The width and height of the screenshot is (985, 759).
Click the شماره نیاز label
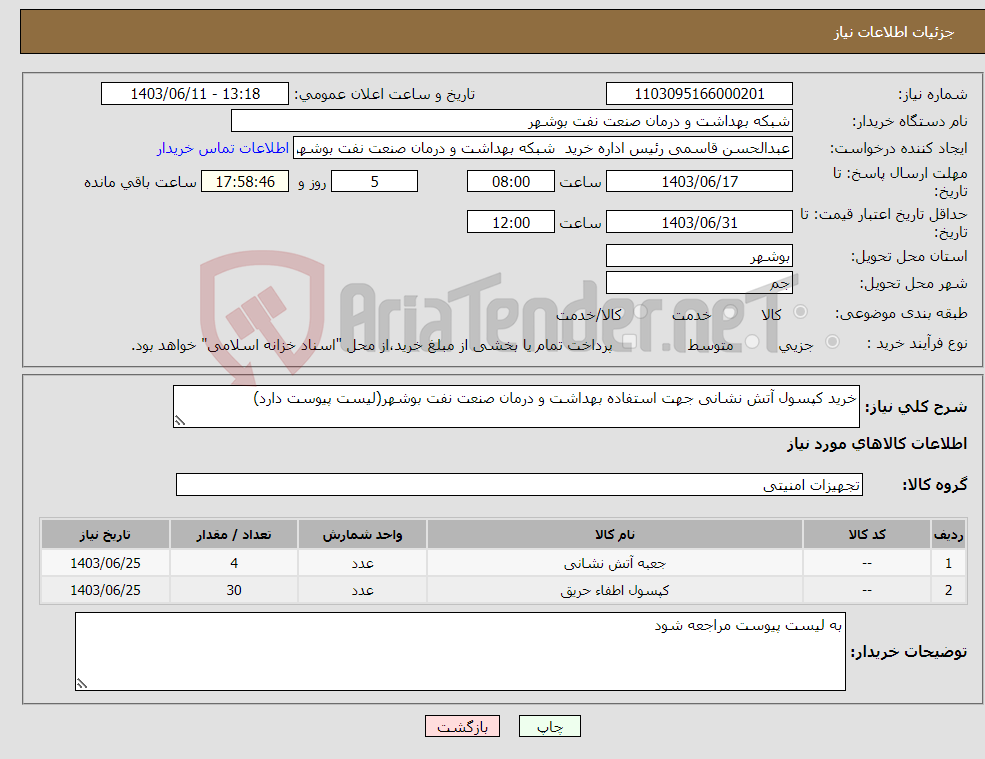tap(933, 95)
